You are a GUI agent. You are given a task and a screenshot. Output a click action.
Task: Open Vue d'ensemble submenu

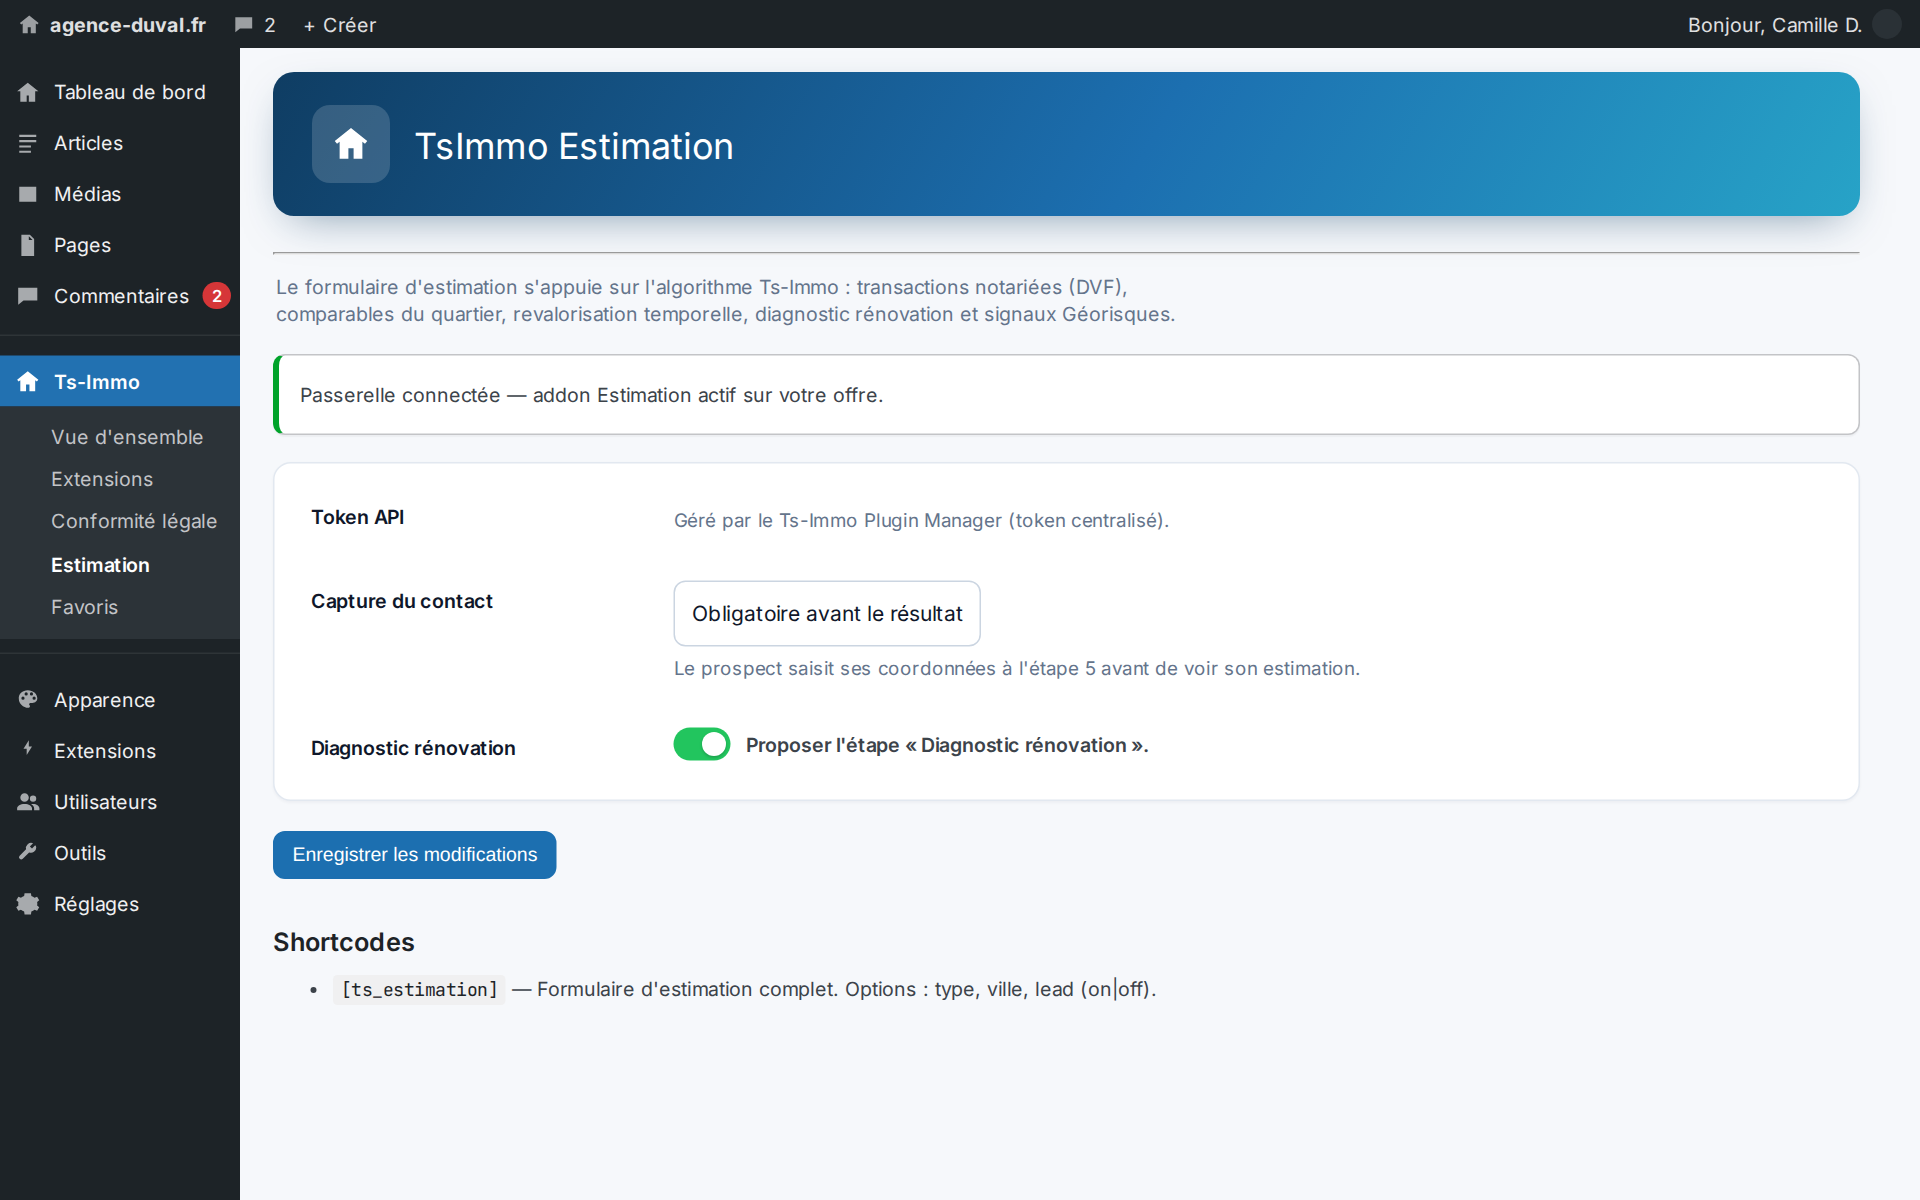tap(127, 437)
